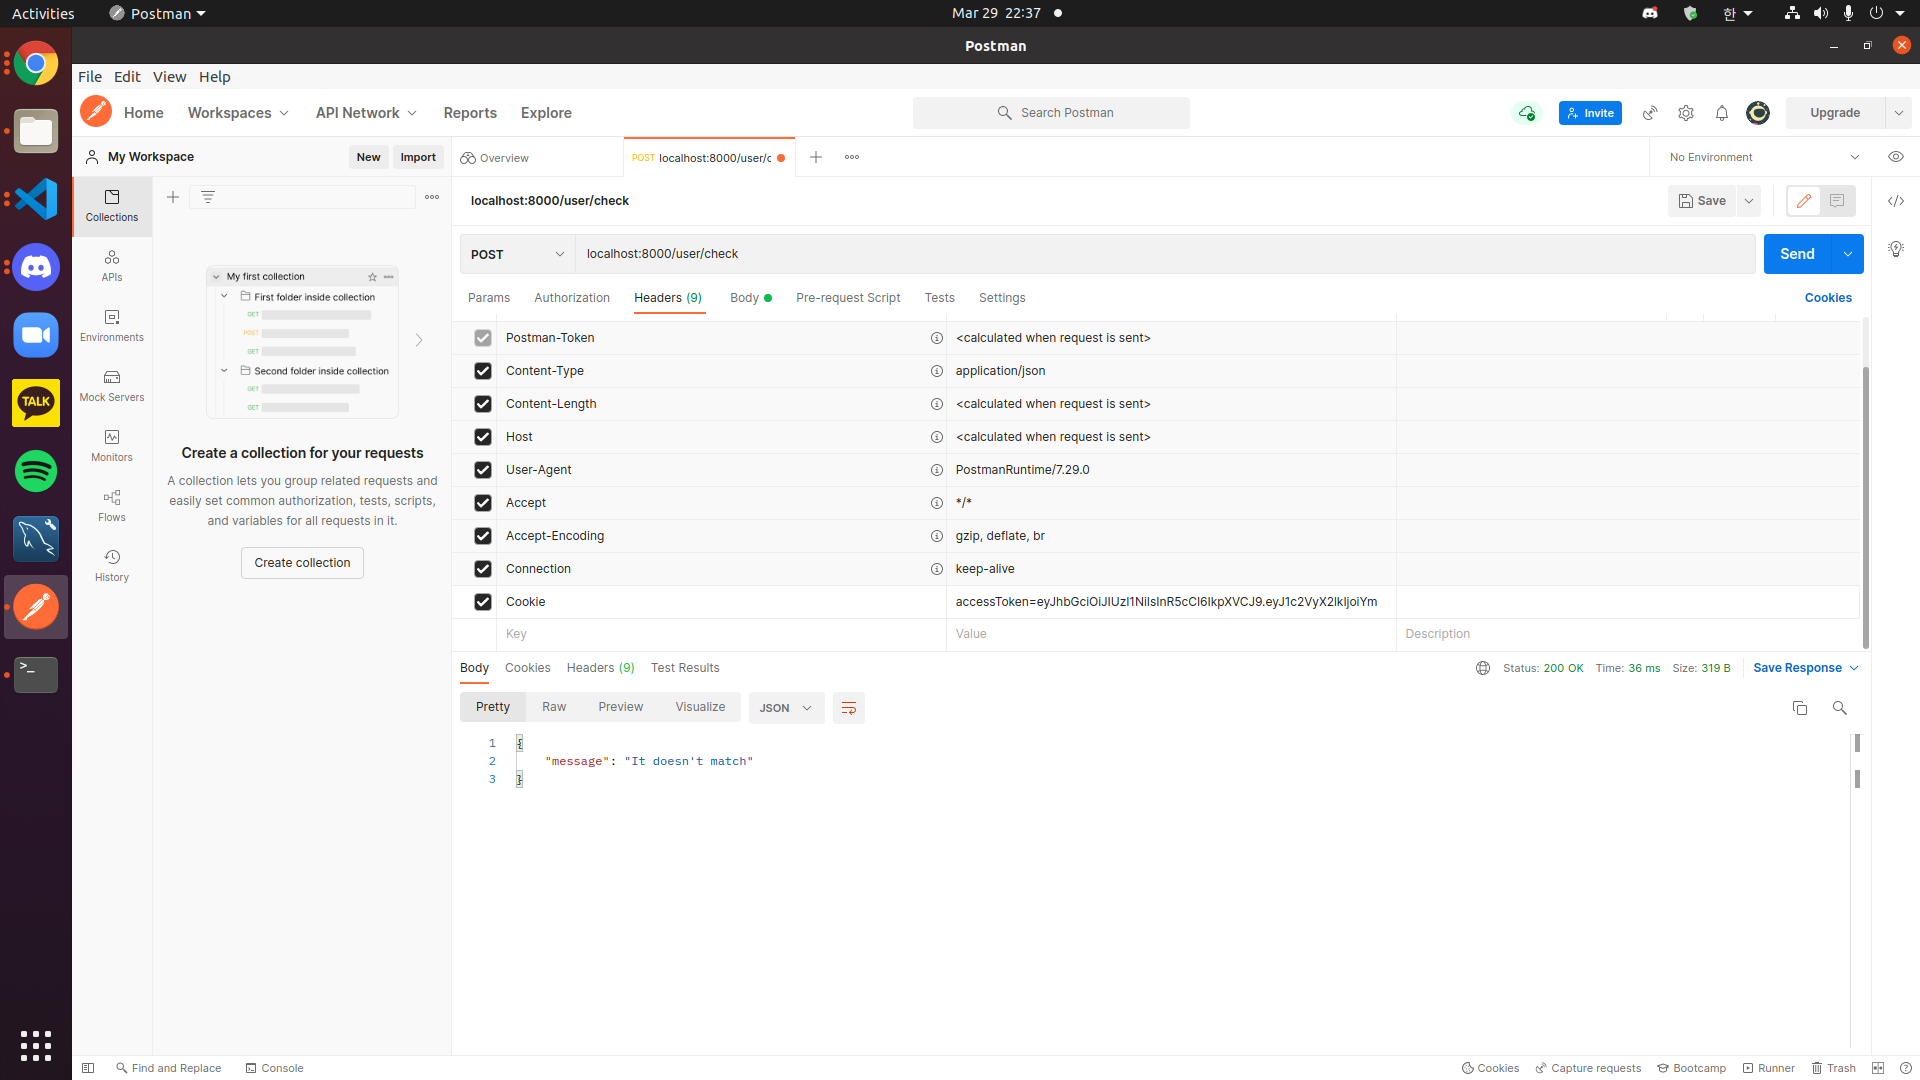Open the user avatar menu
This screenshot has height=1080, width=1920.
1758,113
